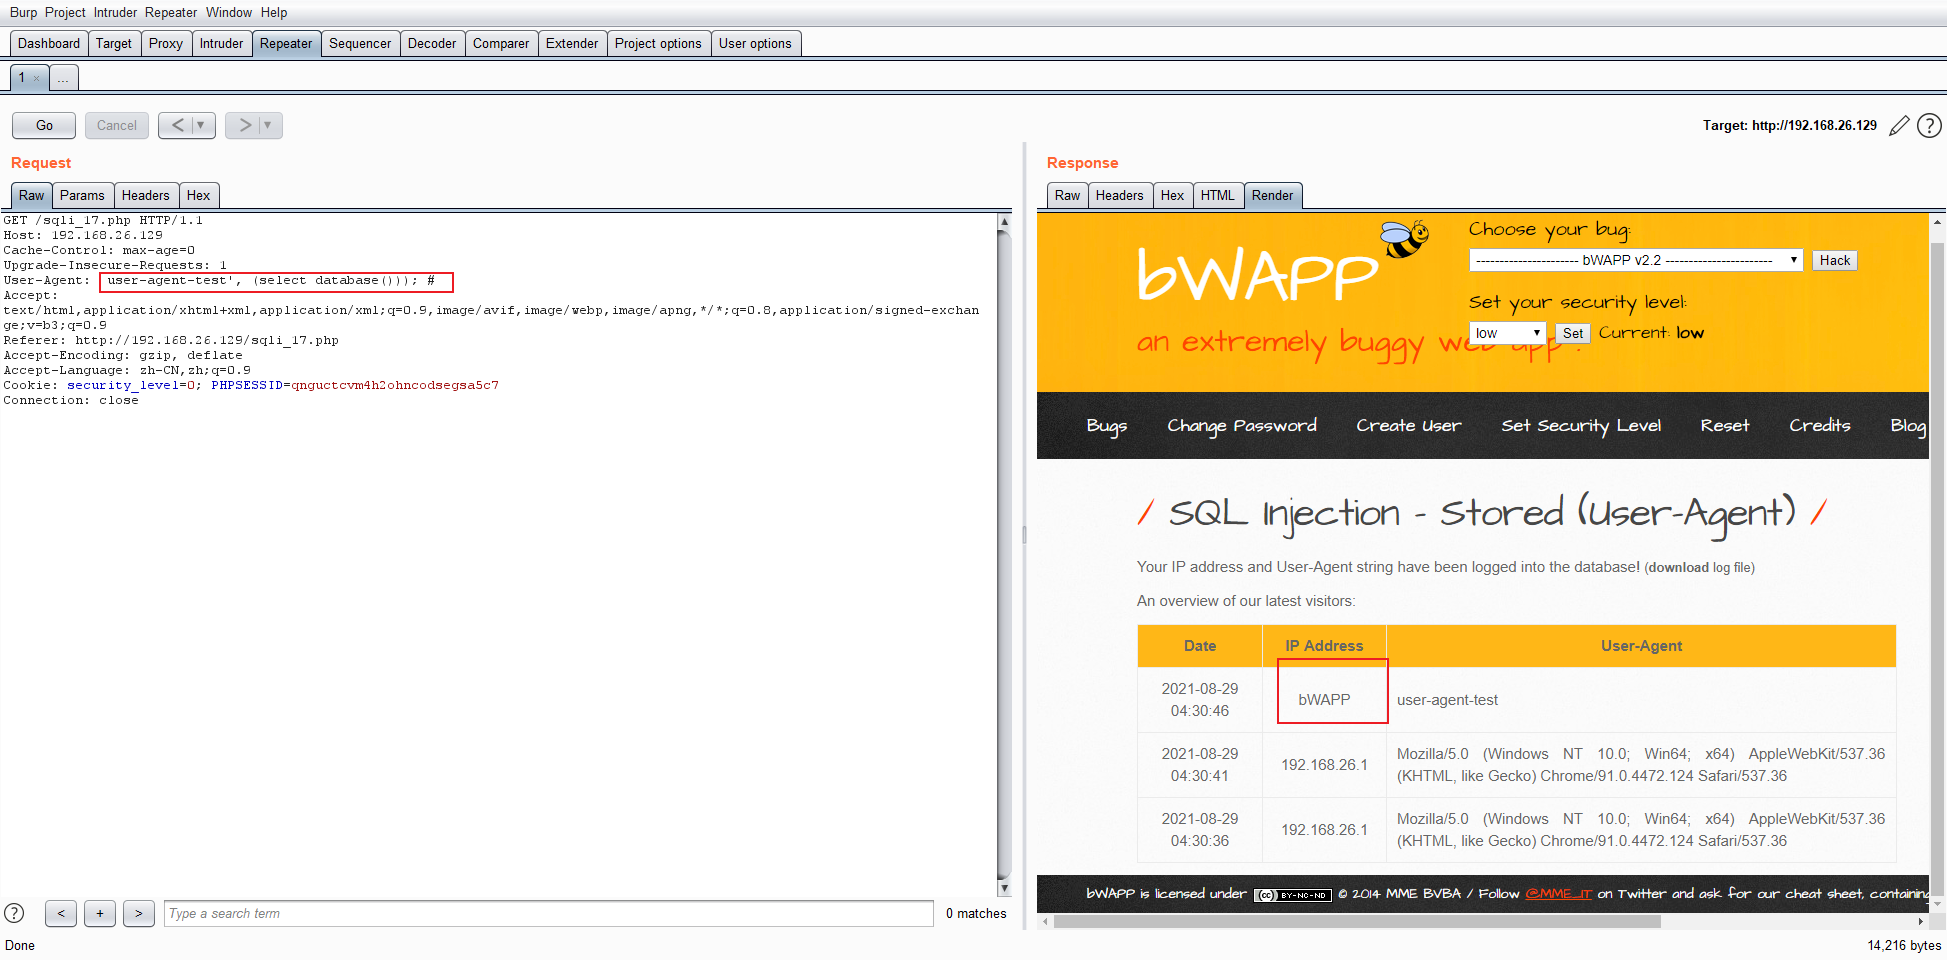The width and height of the screenshot is (1947, 960).
Task: Open the Target tab
Action: [x=114, y=43]
